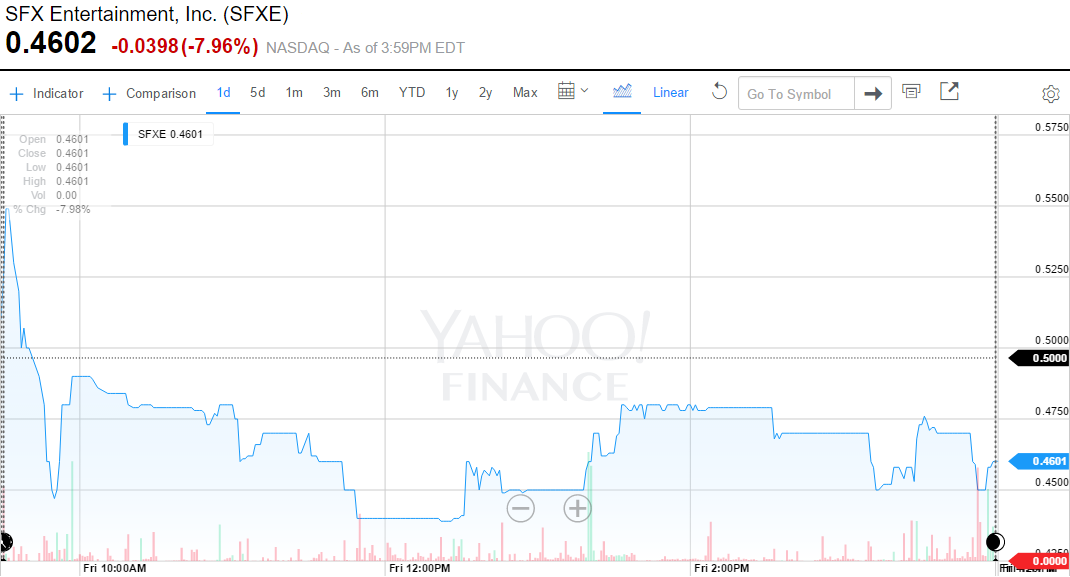The height and width of the screenshot is (577, 1070).
Task: Click the right range slider handle
Action: click(995, 543)
